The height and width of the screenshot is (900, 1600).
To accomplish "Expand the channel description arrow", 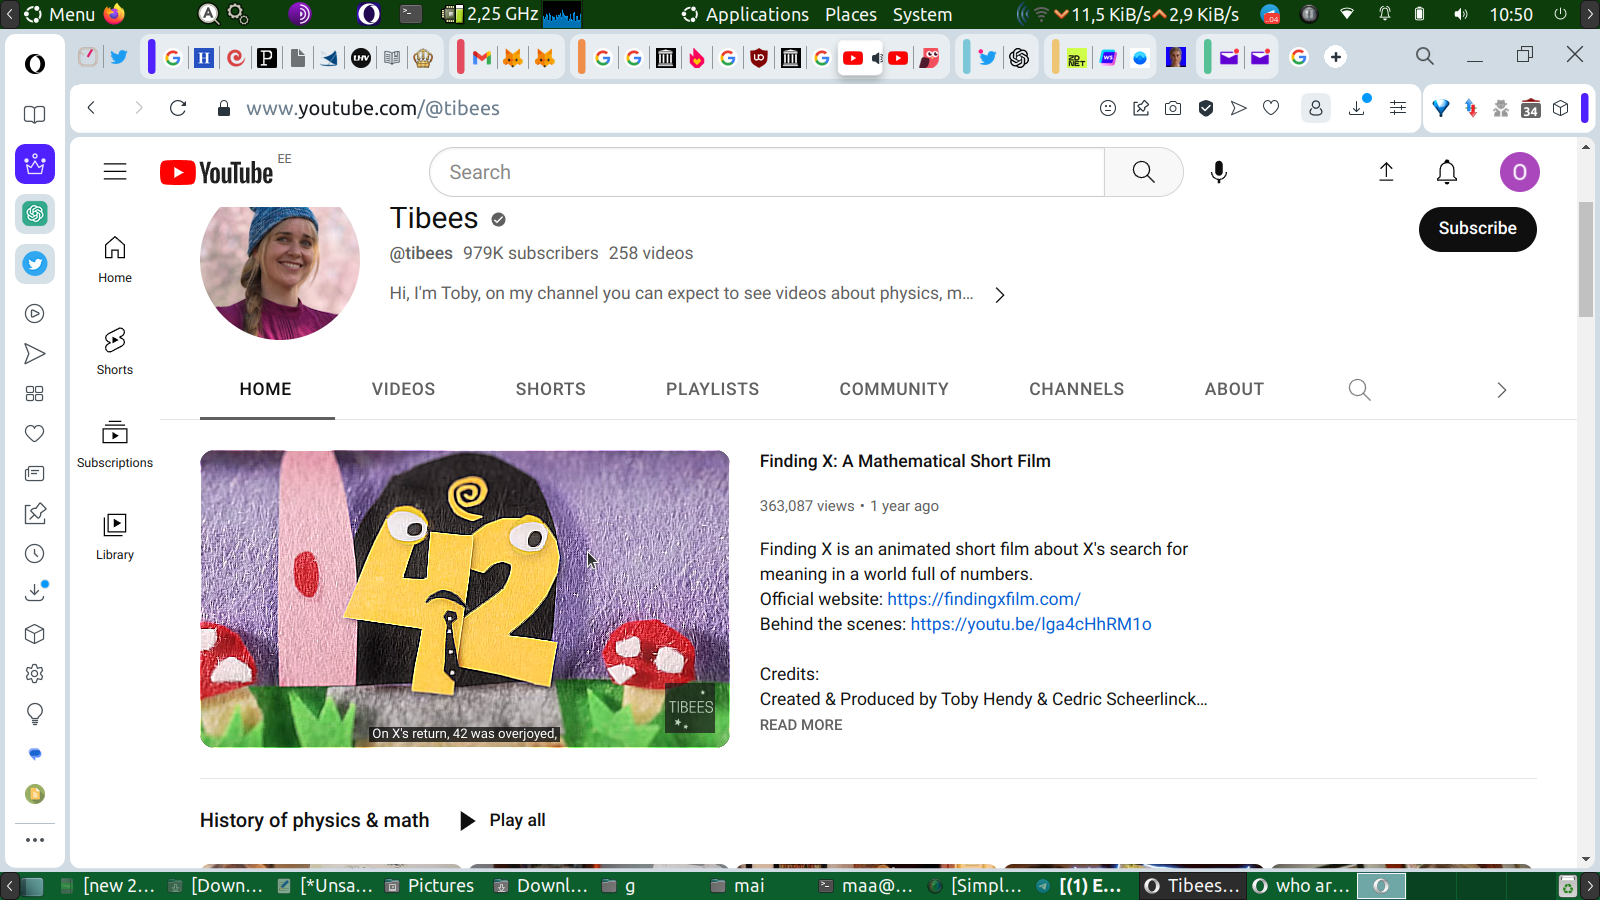I will [x=999, y=295].
